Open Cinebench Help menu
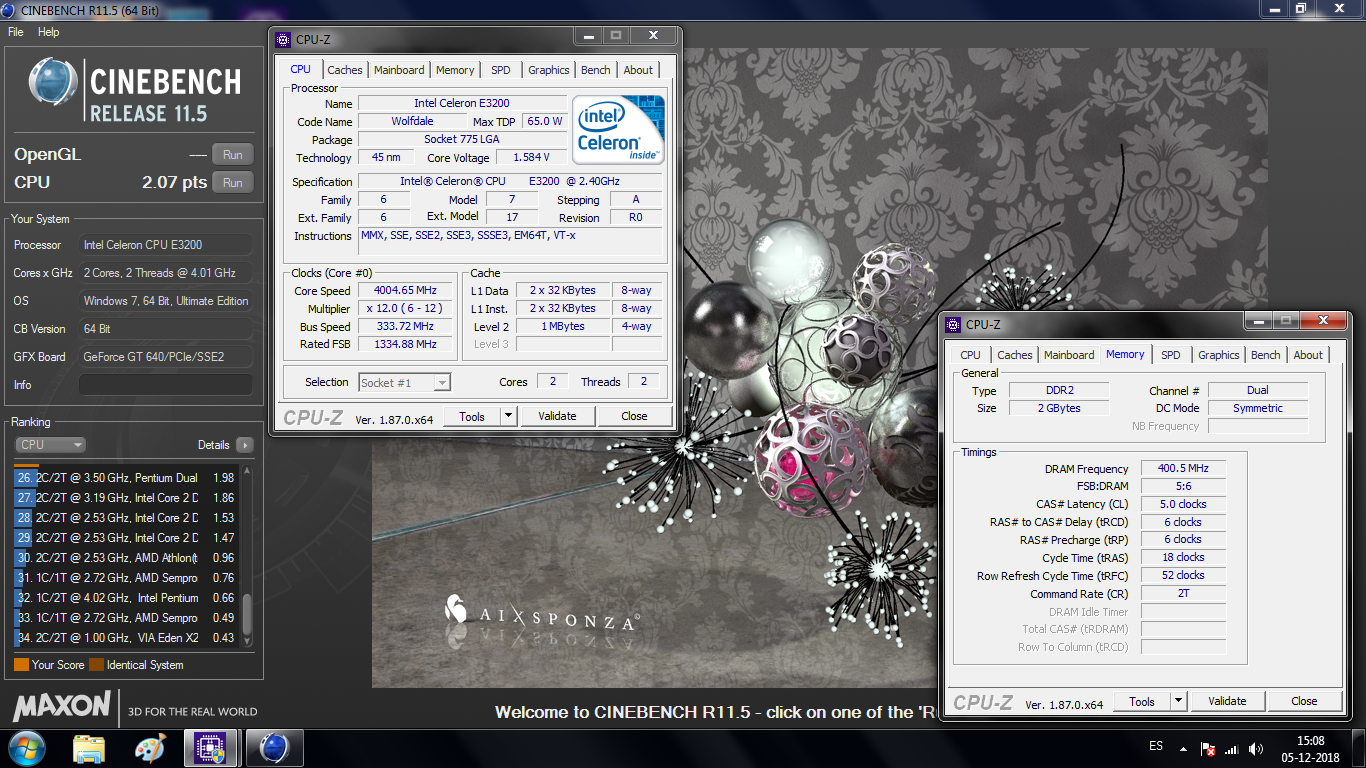 pyautogui.click(x=49, y=32)
